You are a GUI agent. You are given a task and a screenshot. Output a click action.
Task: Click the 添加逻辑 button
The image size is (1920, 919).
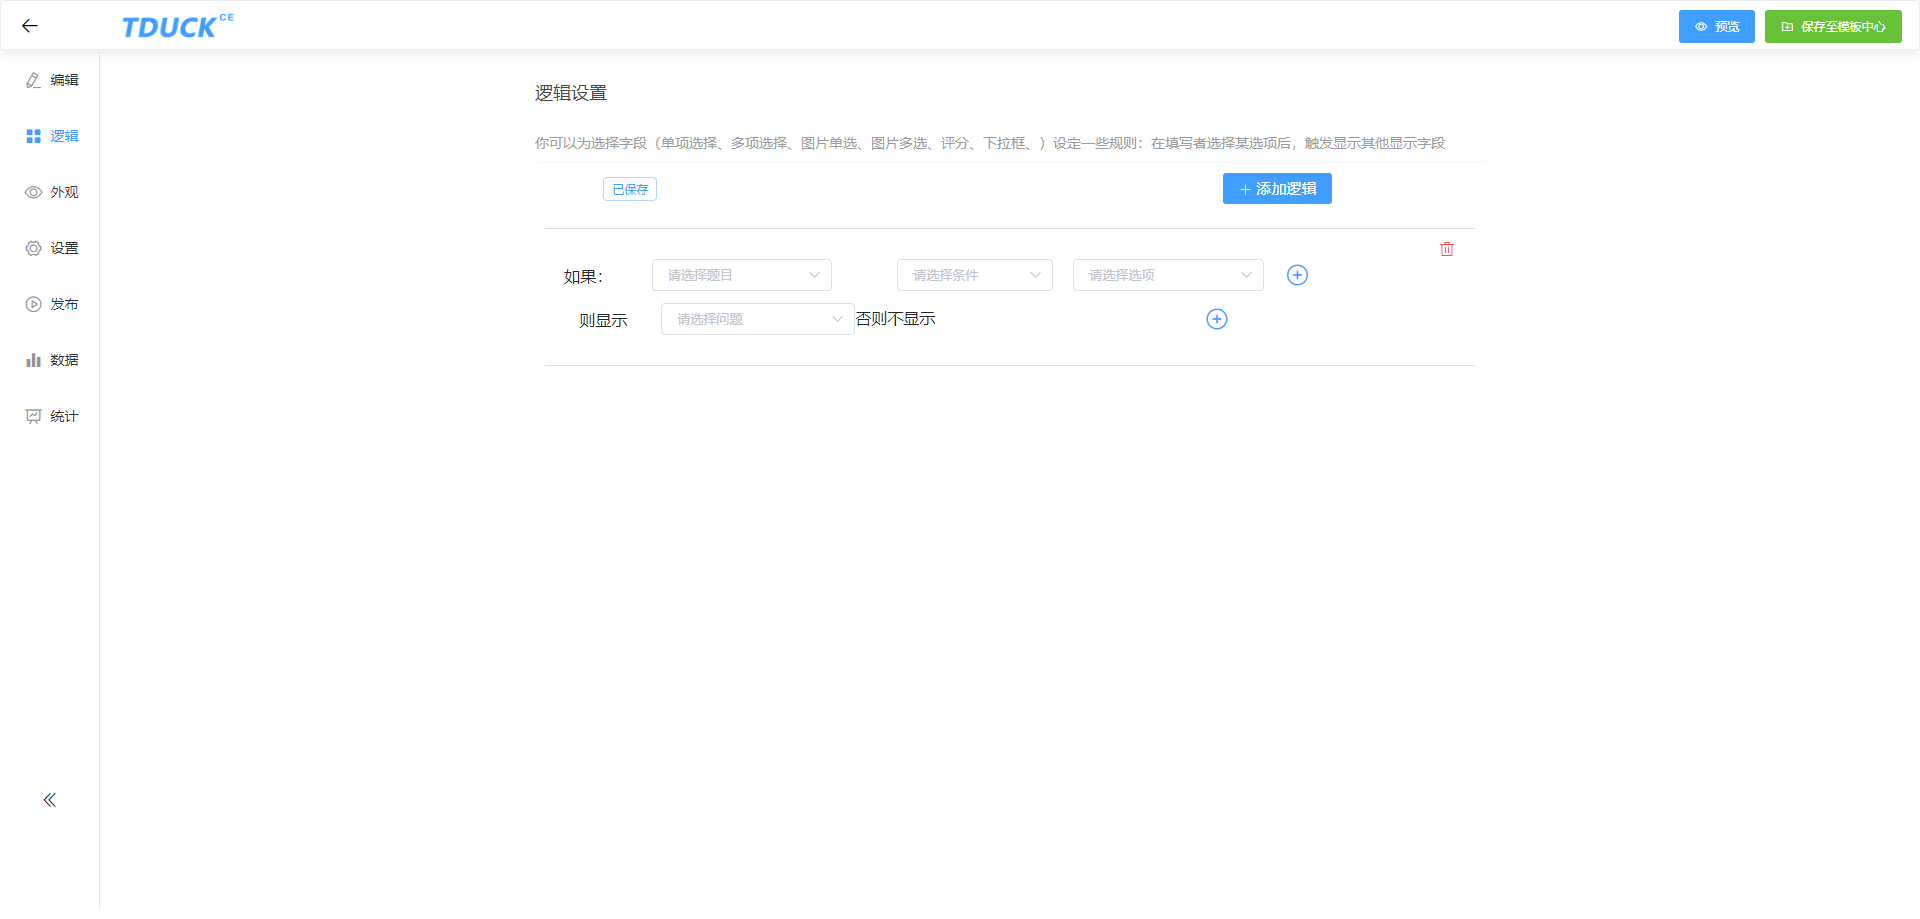(x=1277, y=189)
